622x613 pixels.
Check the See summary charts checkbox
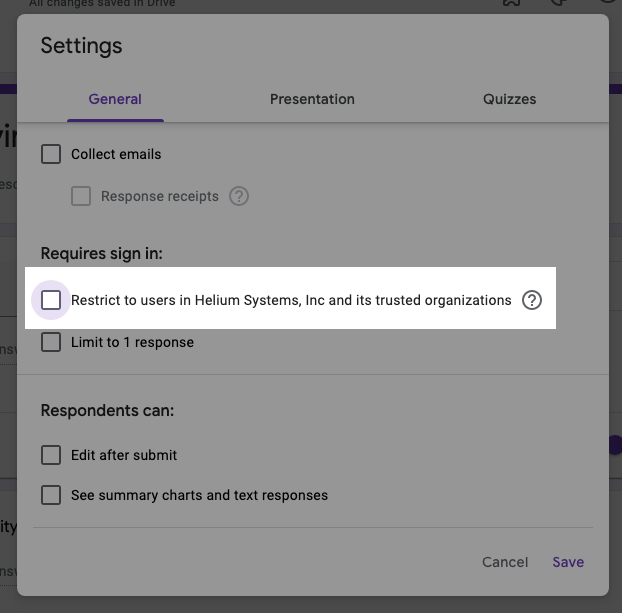pos(51,495)
